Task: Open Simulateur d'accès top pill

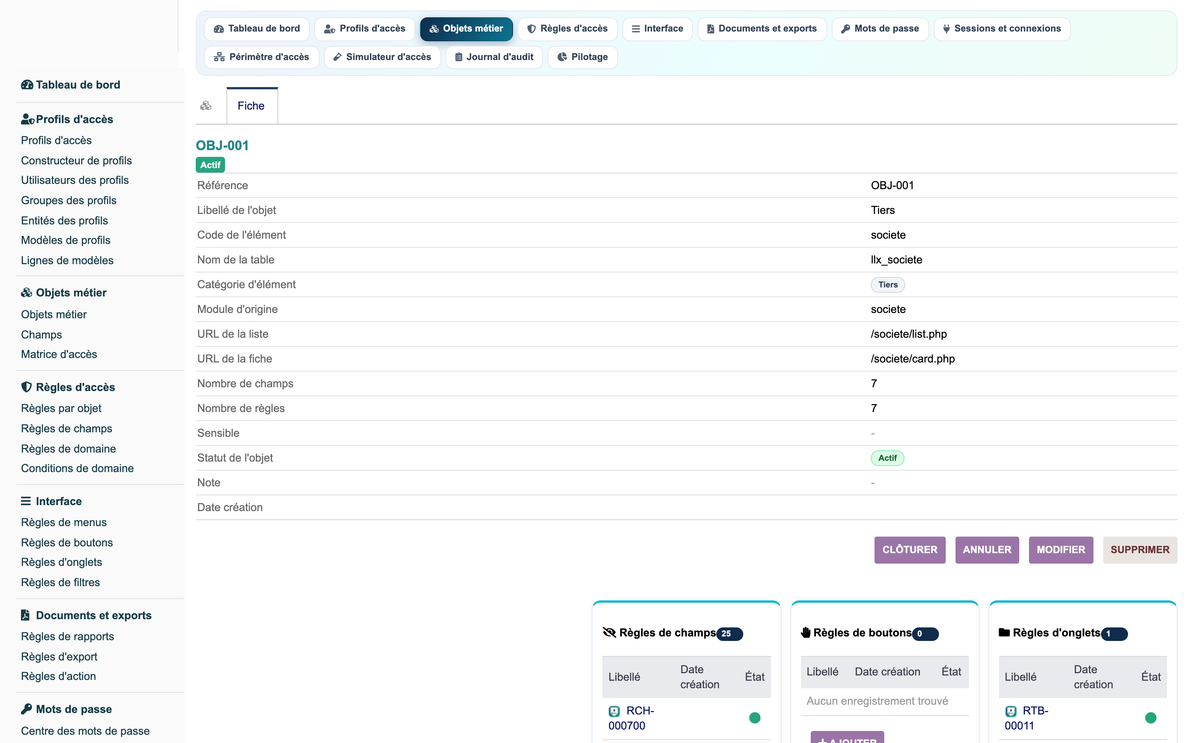Action: [382, 57]
